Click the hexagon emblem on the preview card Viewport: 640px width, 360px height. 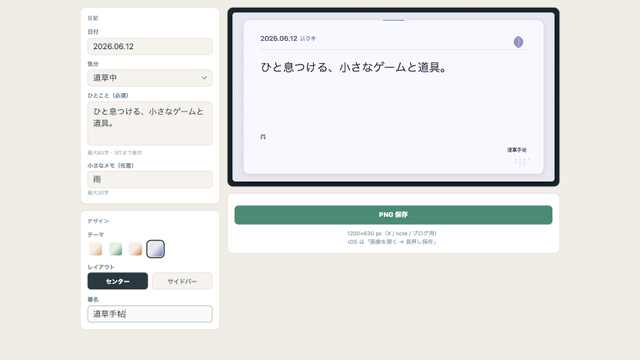pyautogui.click(x=518, y=42)
